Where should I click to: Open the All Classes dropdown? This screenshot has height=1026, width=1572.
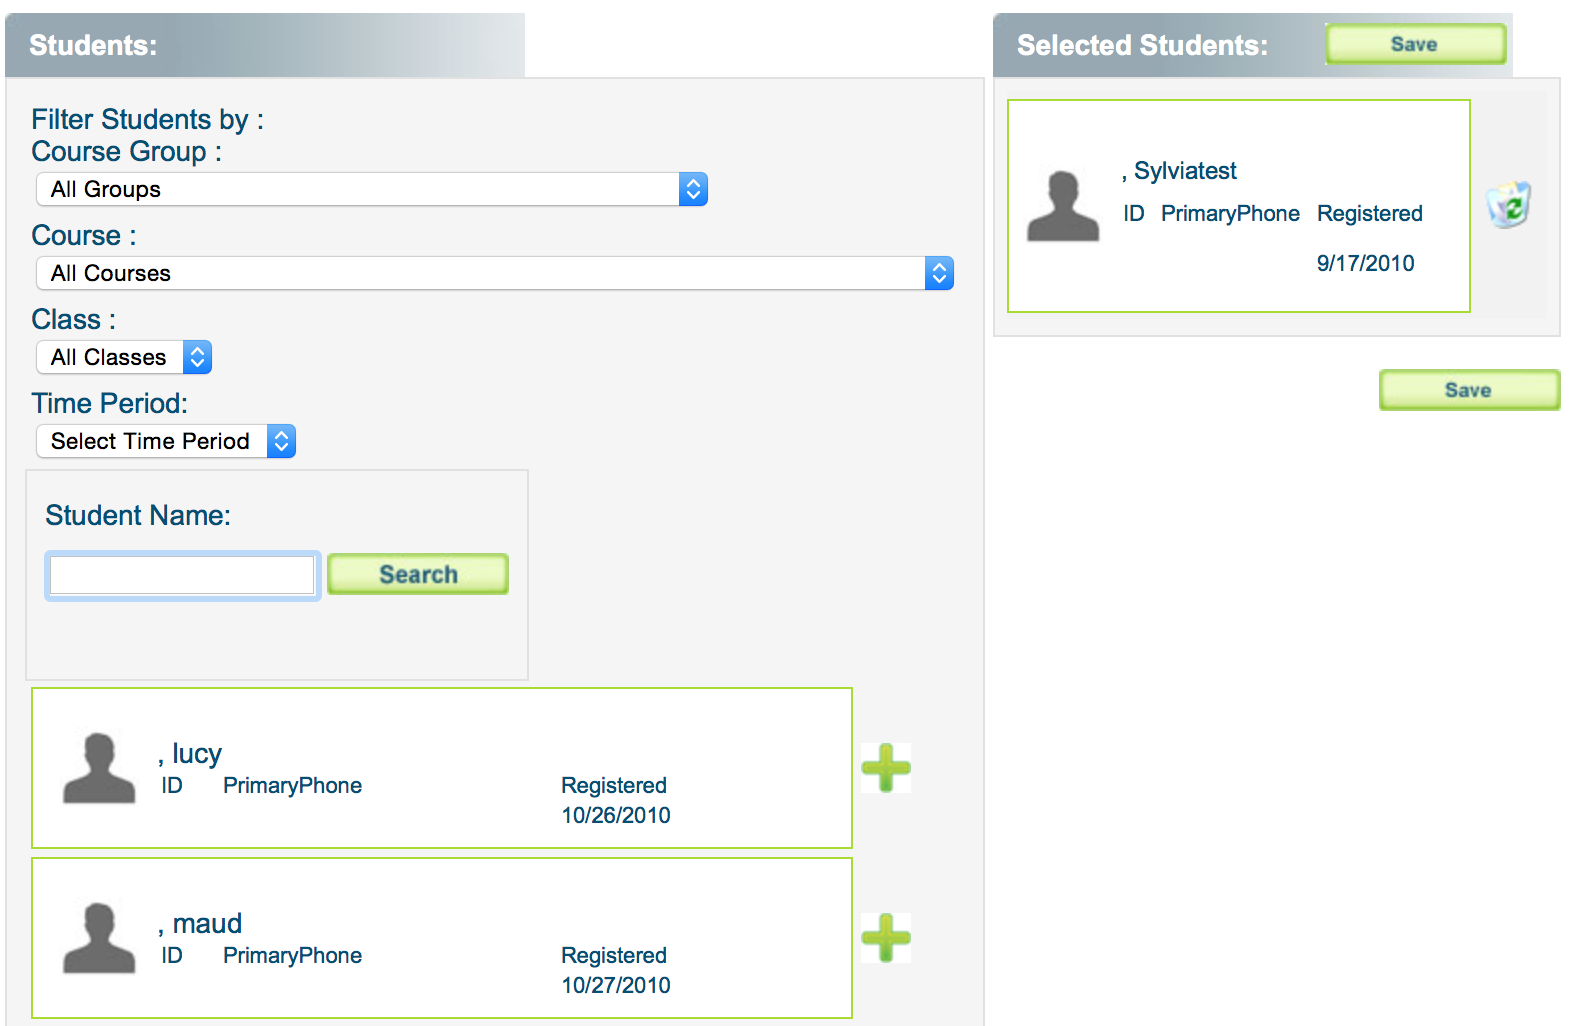click(x=124, y=357)
